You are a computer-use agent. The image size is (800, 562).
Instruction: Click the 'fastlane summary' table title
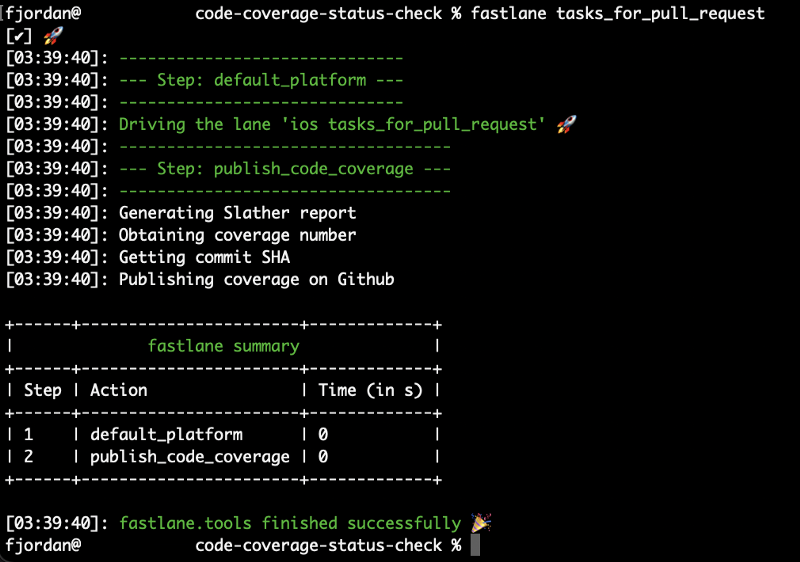[223, 346]
